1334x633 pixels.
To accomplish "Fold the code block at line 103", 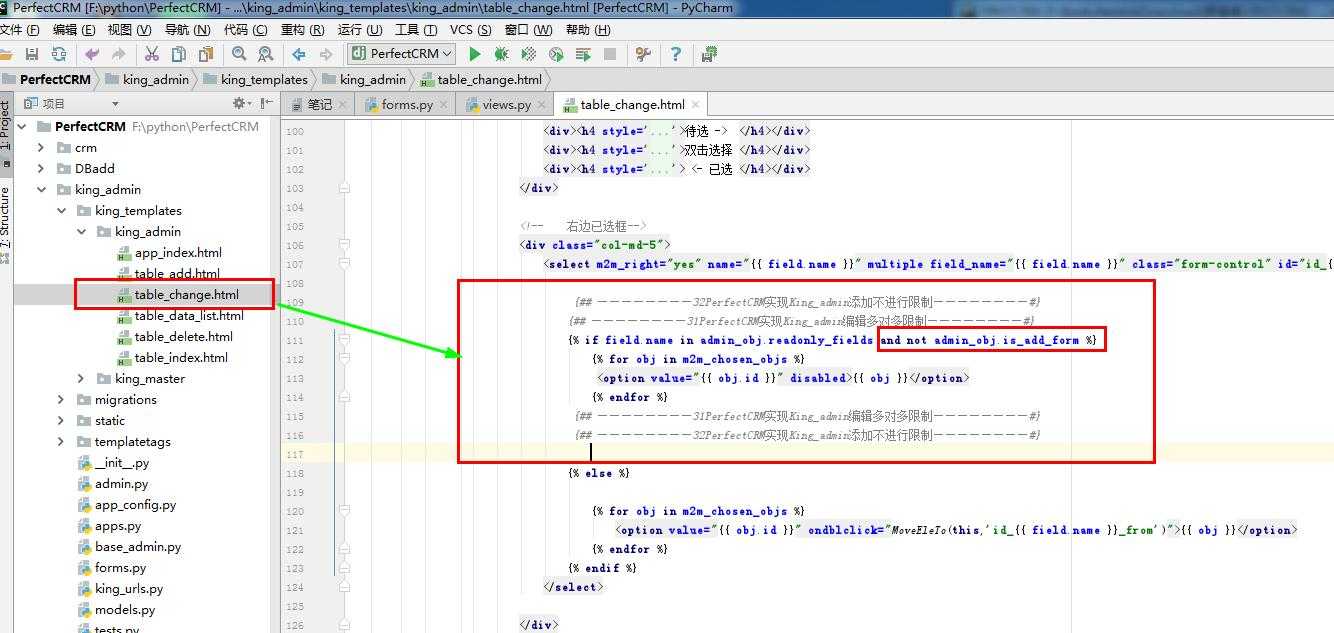I will tap(343, 188).
